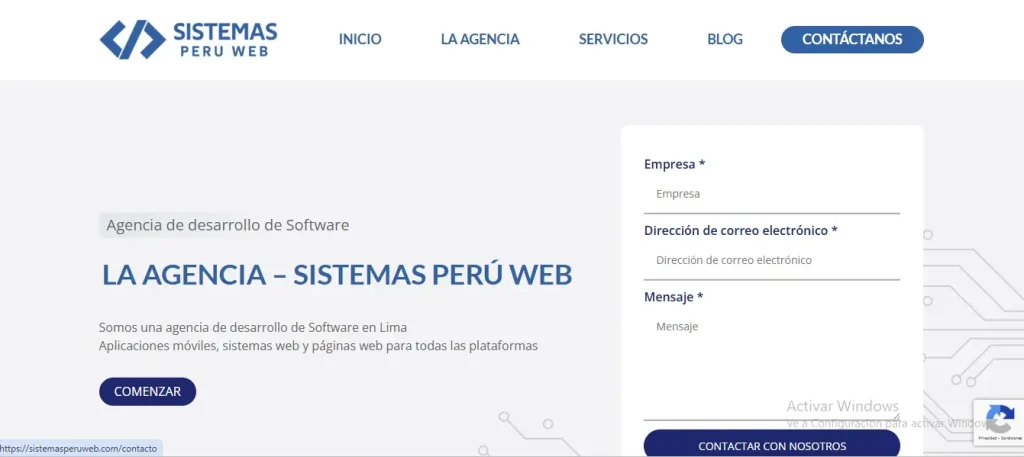Focus the Mensaje text area
Viewport: 1024px width, 457px height.
pos(772,365)
